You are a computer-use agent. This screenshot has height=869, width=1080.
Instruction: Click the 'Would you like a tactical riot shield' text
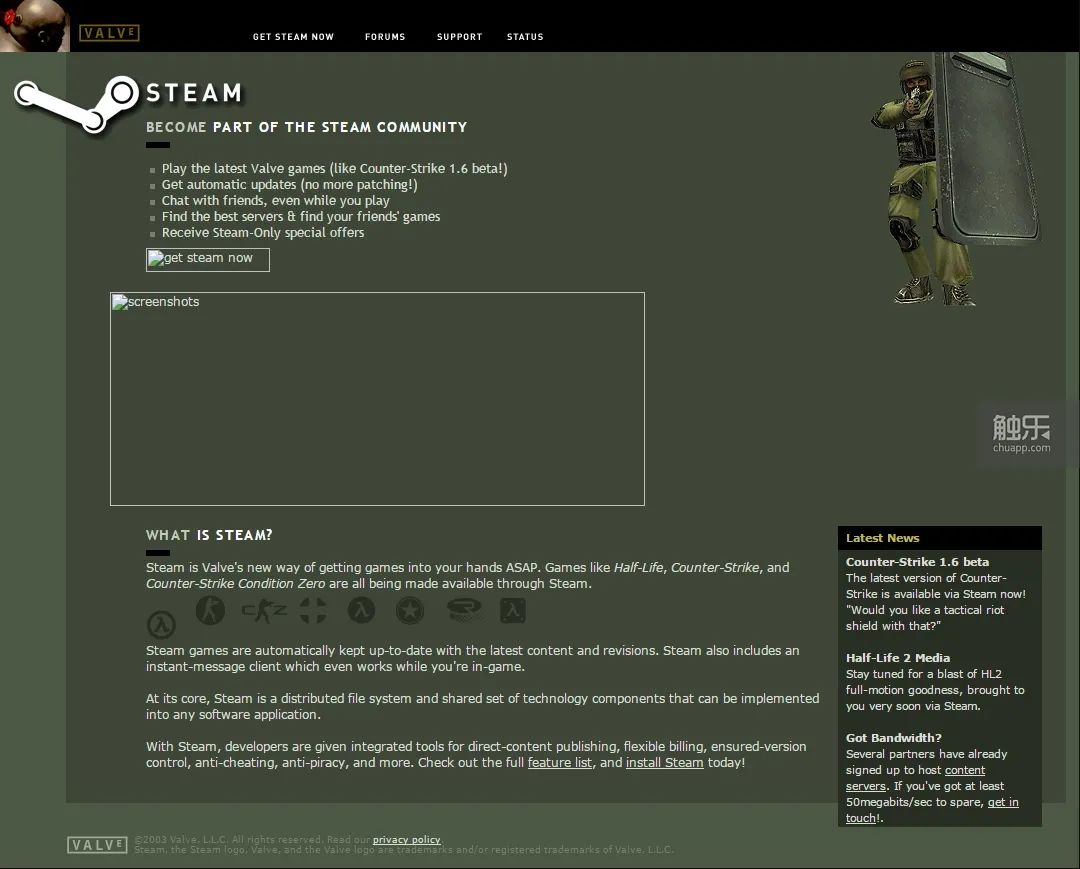click(925, 618)
